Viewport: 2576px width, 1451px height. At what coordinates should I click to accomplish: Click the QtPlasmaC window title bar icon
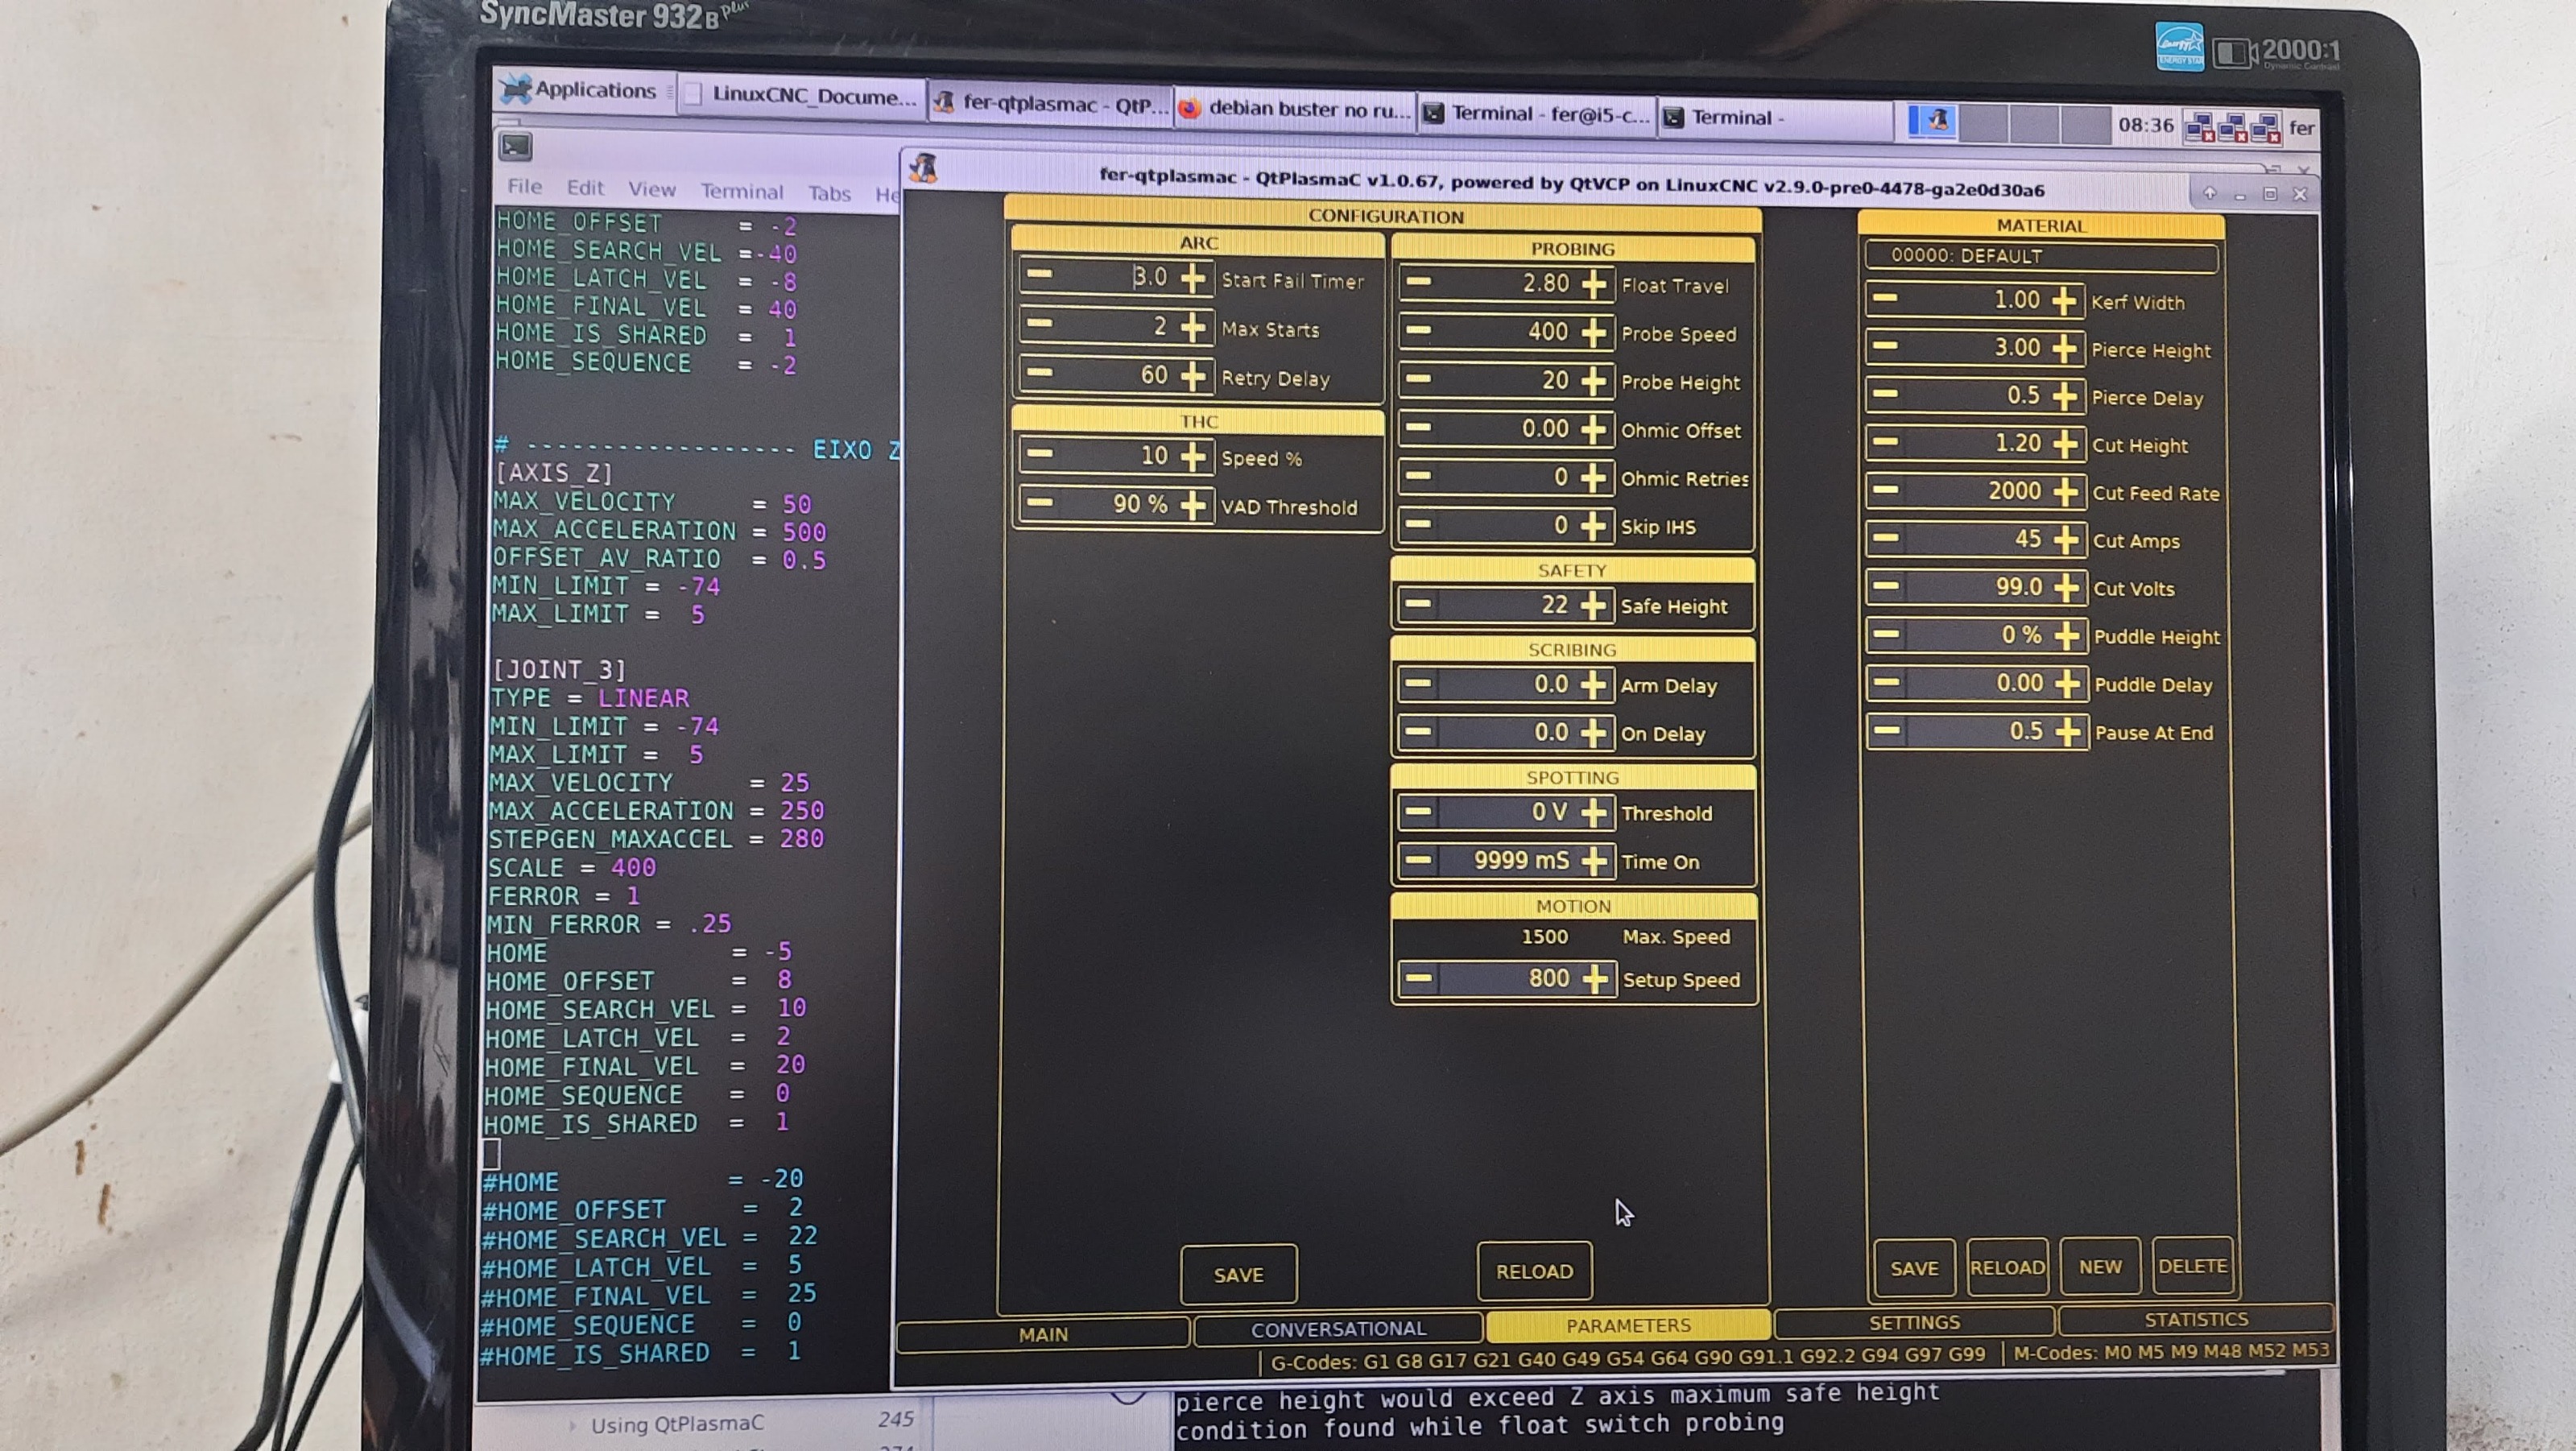(x=922, y=168)
